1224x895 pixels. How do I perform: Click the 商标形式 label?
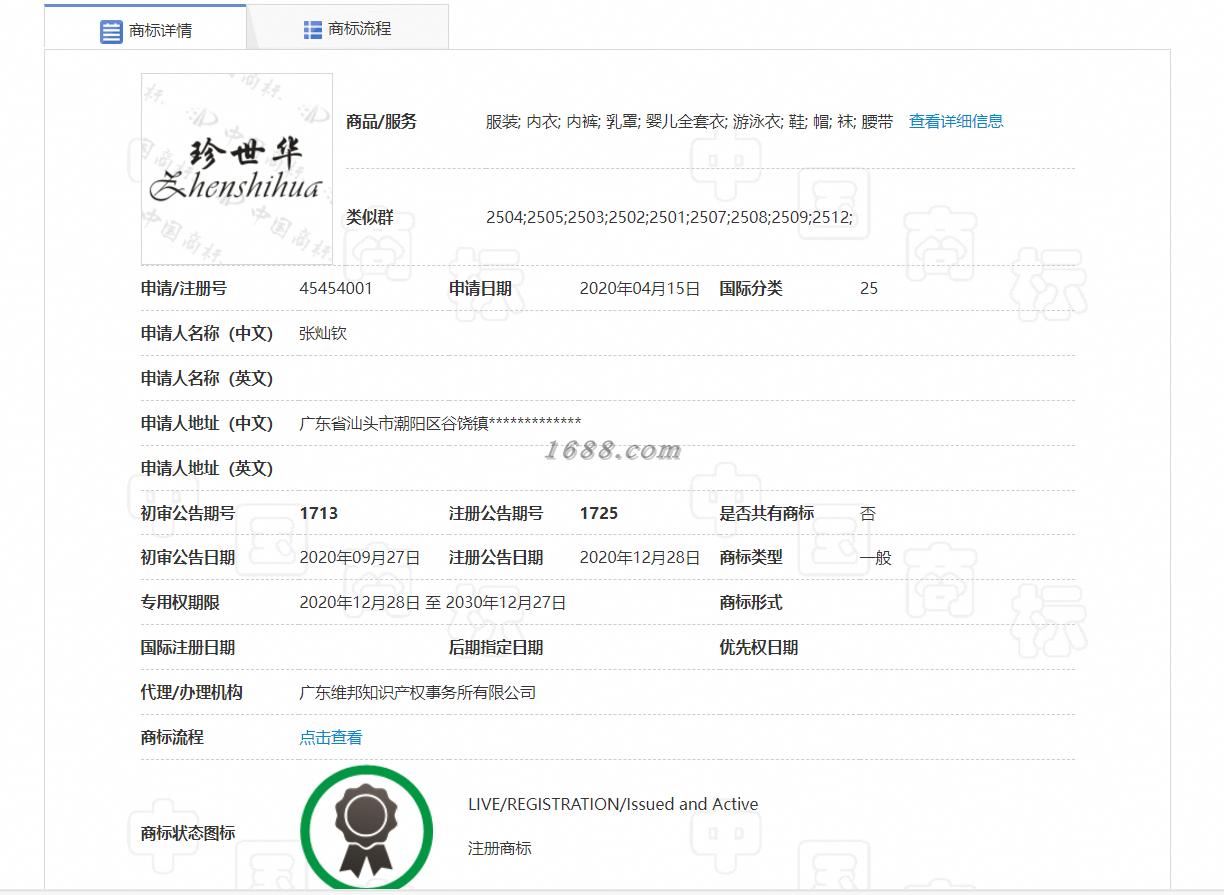click(x=751, y=602)
